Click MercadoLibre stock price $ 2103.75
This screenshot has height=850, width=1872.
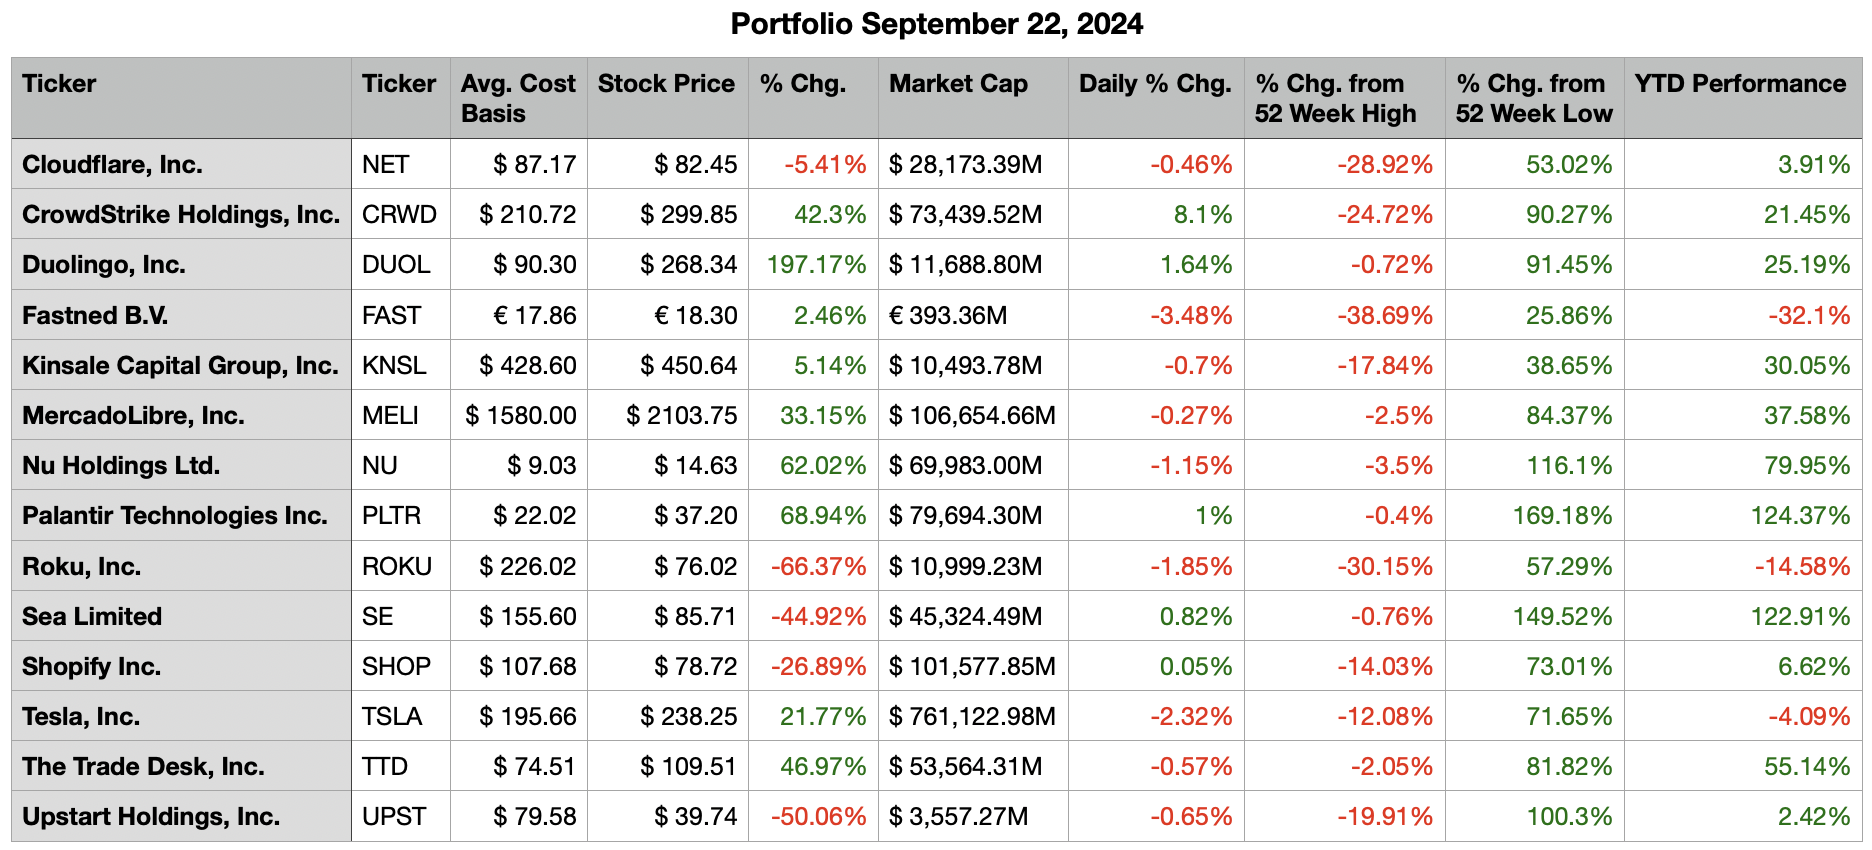tap(682, 416)
